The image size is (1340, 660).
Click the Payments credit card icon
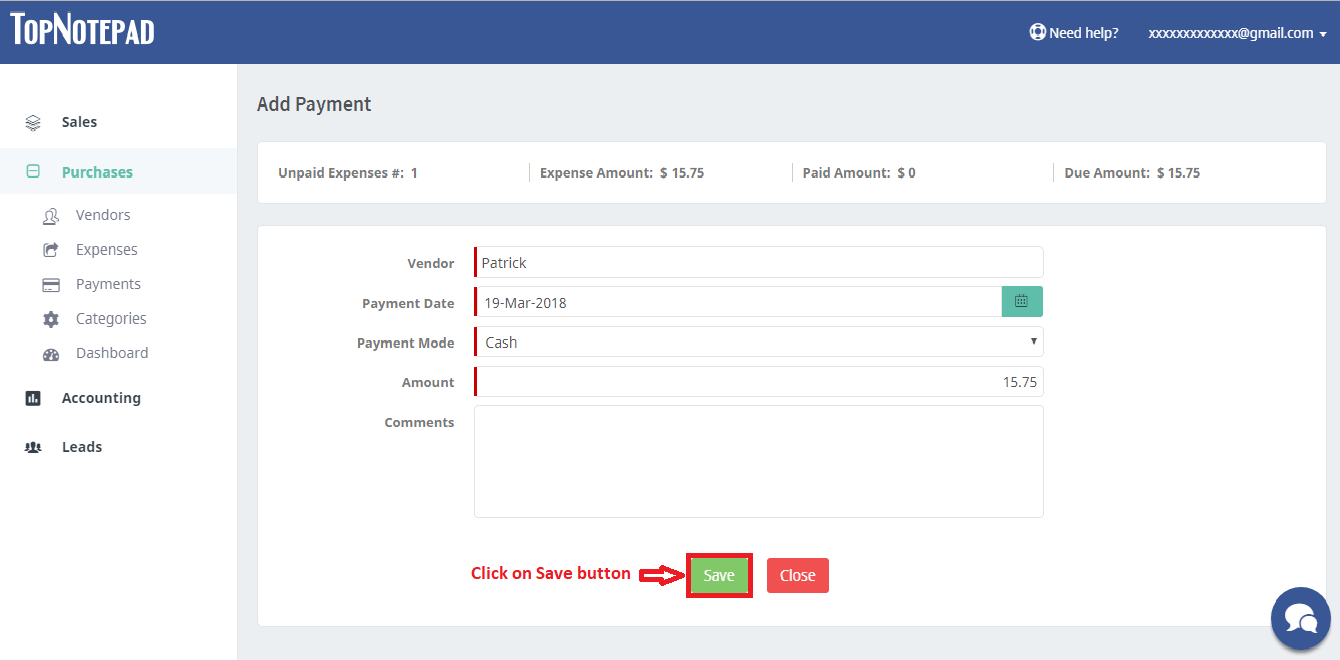[51, 285]
